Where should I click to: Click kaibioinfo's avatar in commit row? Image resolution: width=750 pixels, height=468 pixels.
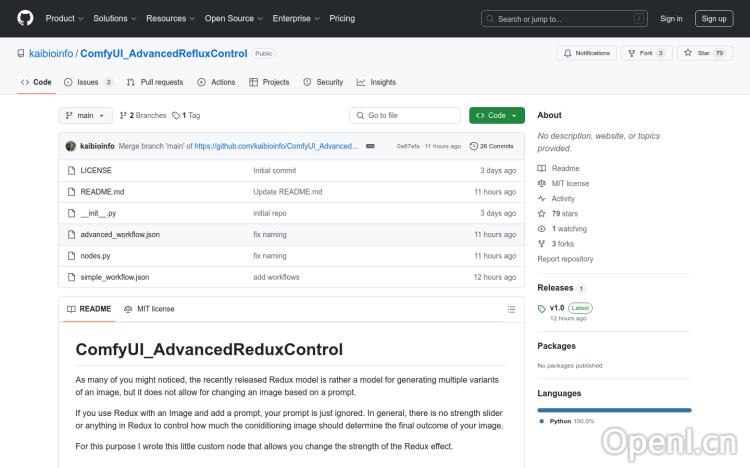(x=71, y=146)
